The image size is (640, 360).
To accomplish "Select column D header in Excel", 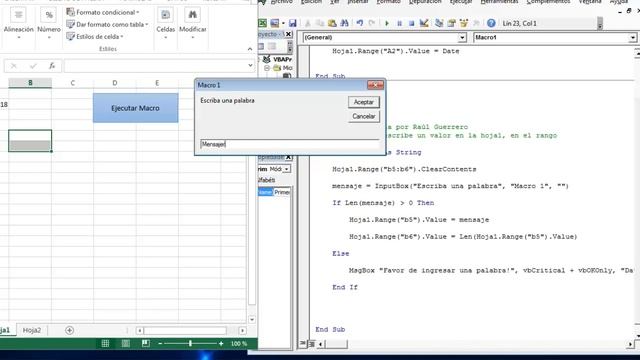I will [x=115, y=83].
